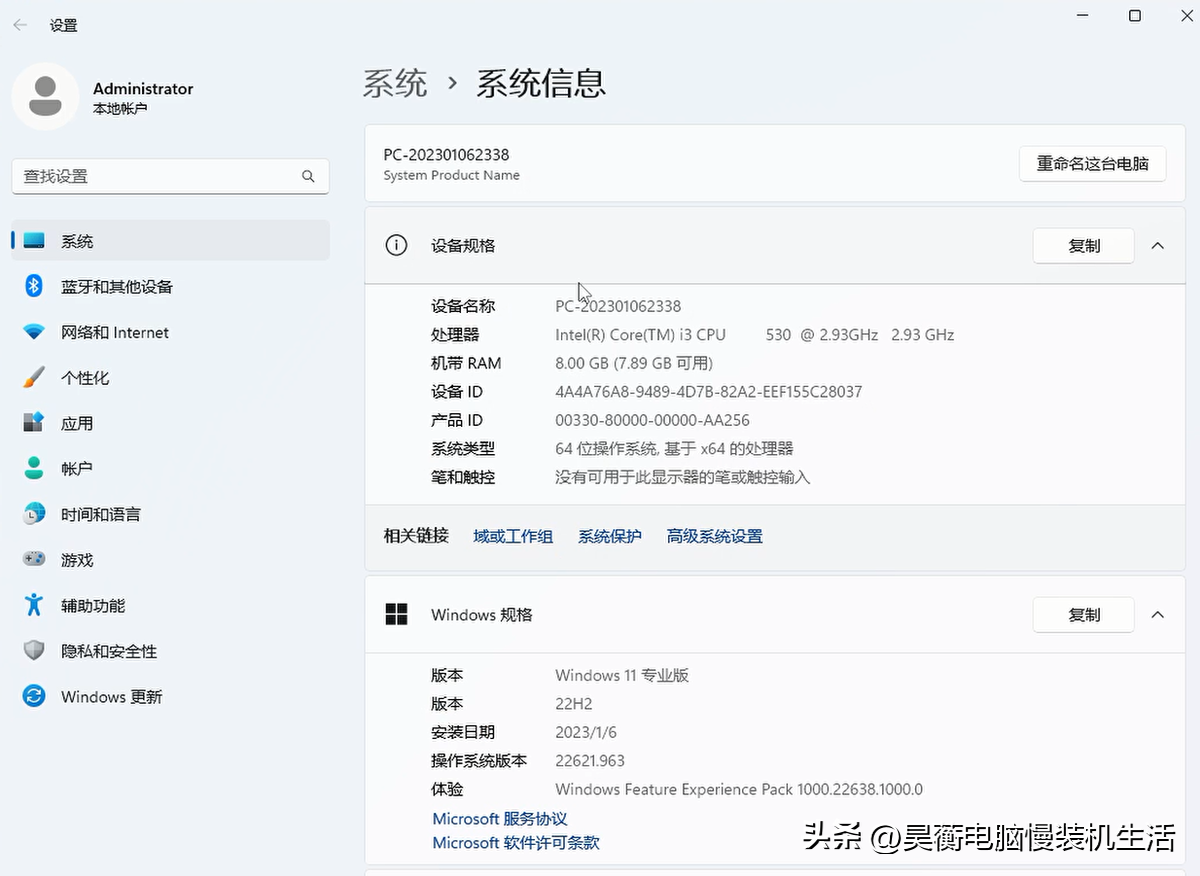The image size is (1200, 876).
Task: Click the RAM value 8.00 GB
Action: tap(634, 364)
